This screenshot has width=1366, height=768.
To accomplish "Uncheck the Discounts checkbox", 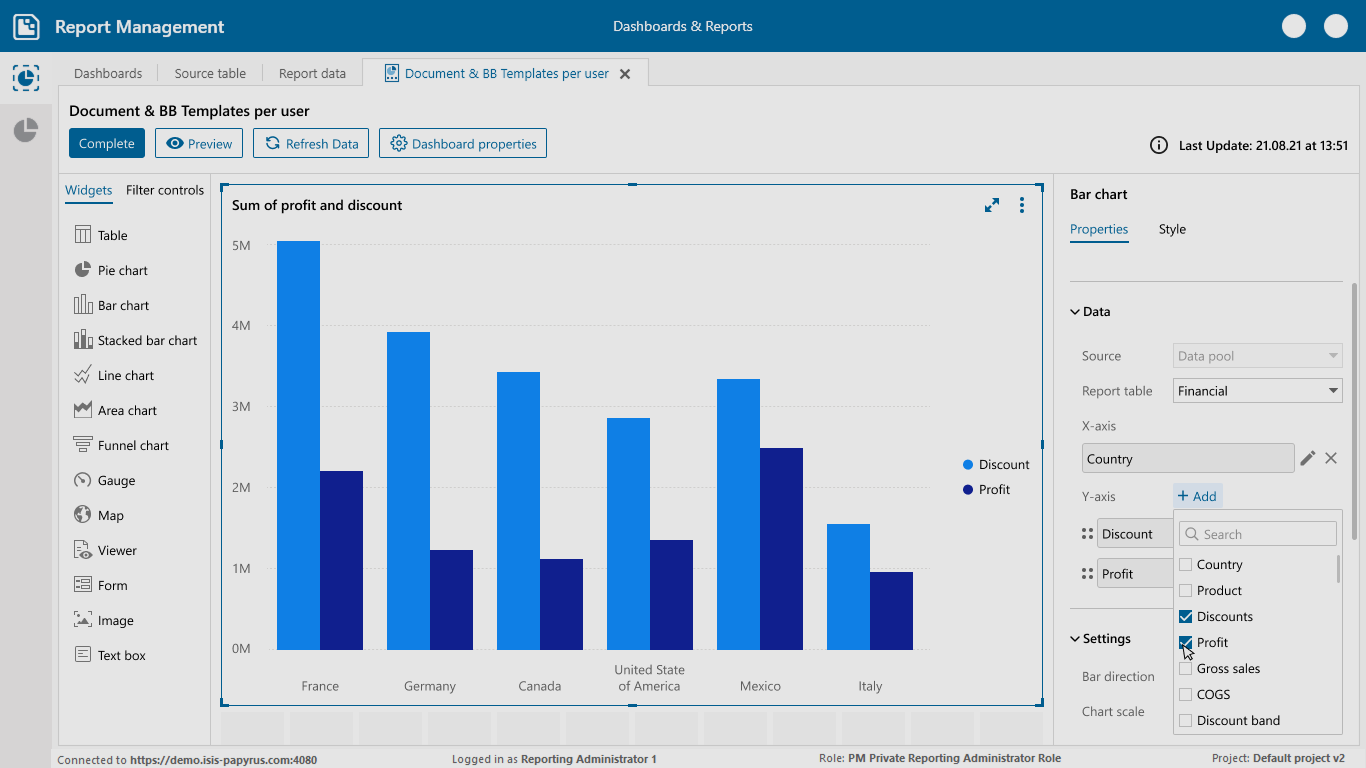I will coord(1186,616).
